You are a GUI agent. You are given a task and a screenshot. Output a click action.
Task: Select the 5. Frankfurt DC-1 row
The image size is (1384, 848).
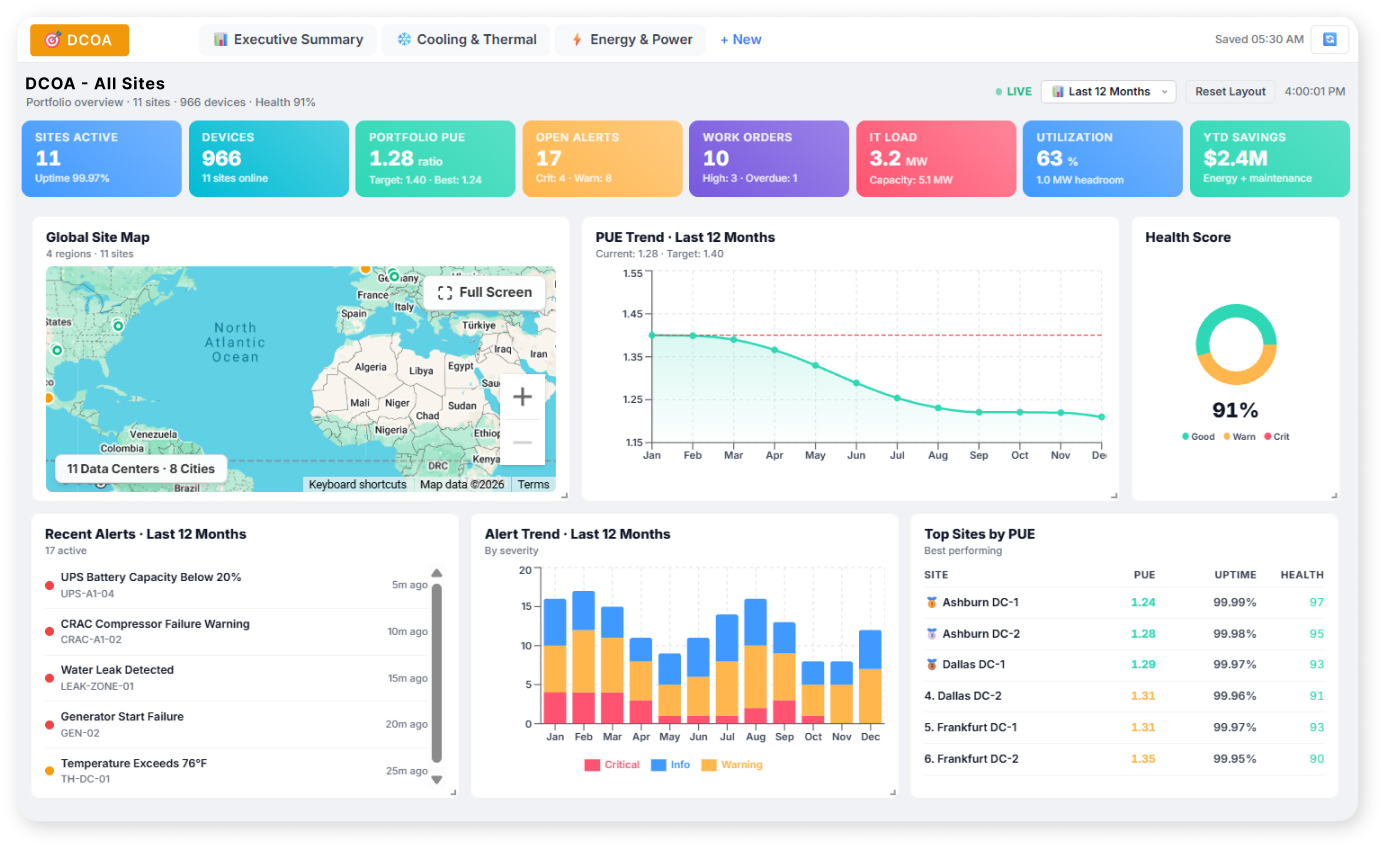tap(1124, 727)
